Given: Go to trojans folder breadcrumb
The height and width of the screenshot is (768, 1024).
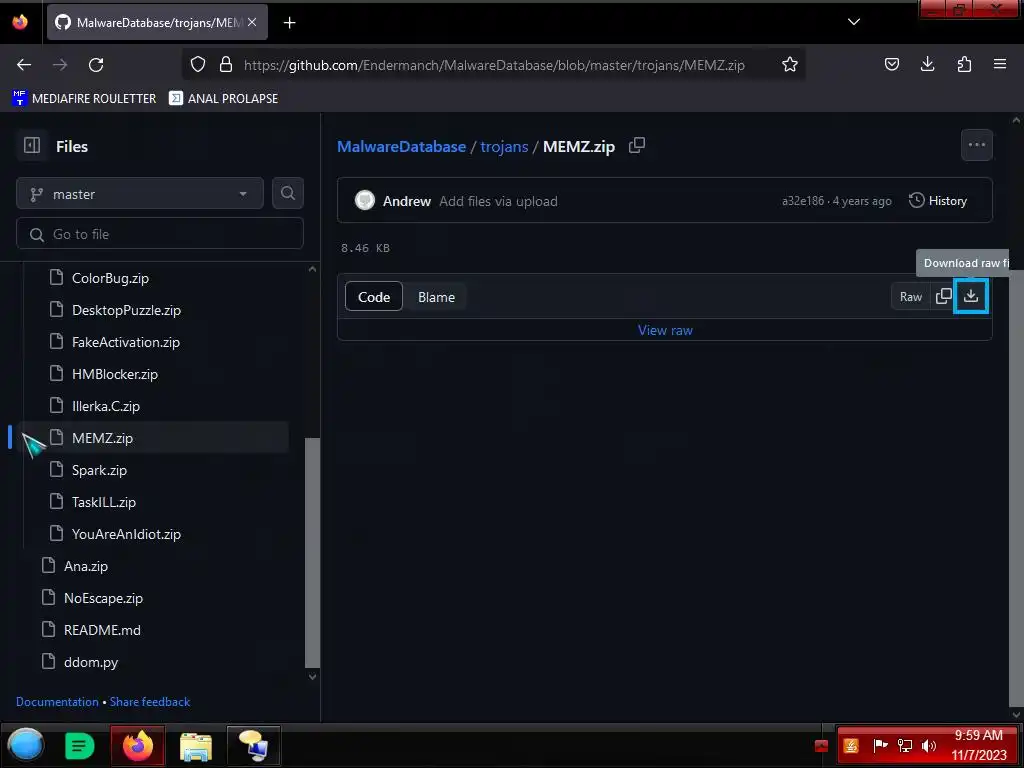Looking at the screenshot, I should coord(504,146).
